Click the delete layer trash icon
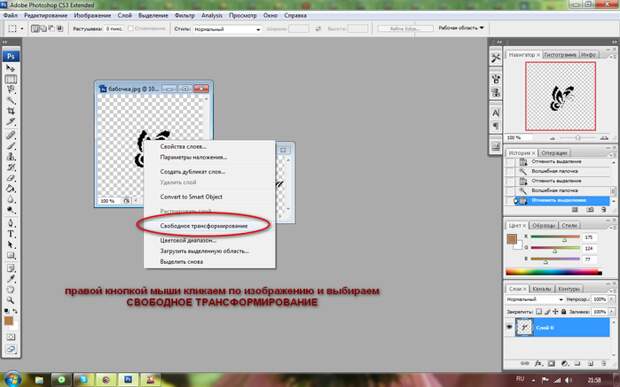 (604, 363)
